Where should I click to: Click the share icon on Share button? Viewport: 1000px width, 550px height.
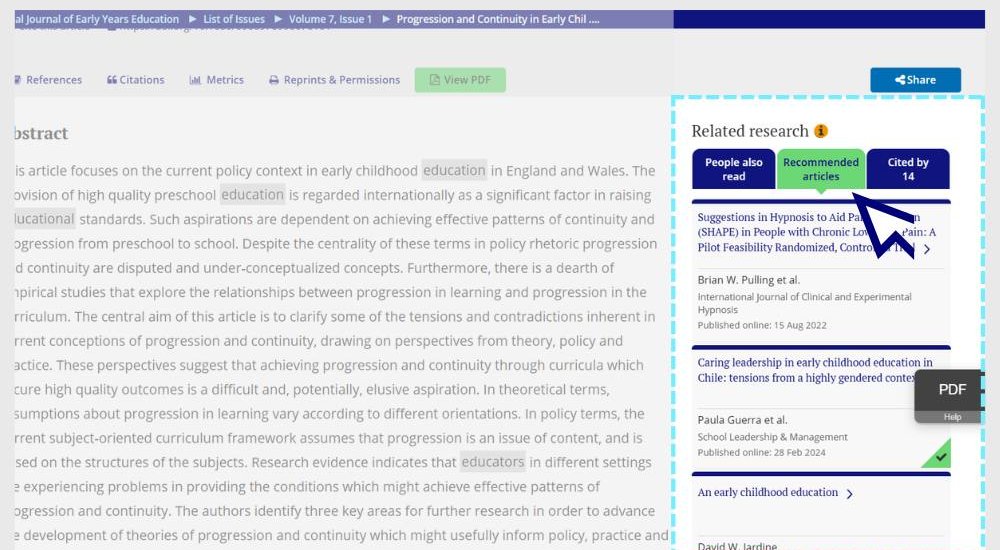click(900, 80)
